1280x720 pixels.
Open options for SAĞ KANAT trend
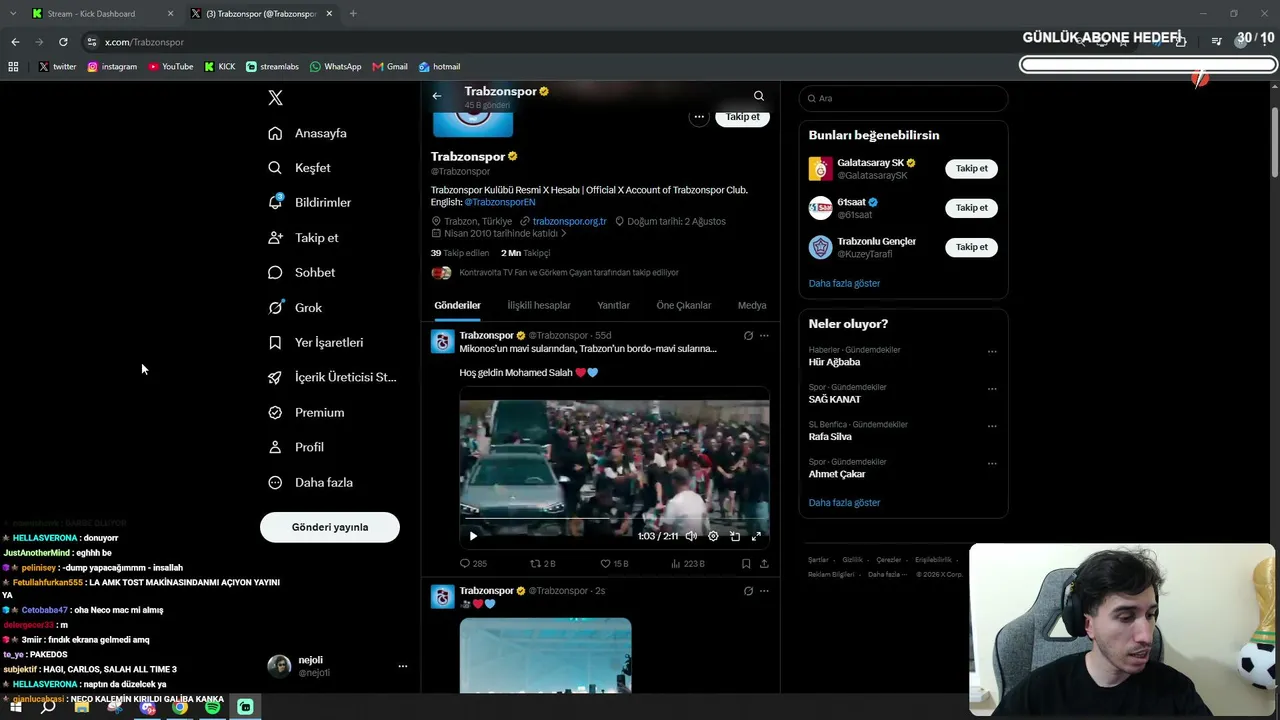point(992,389)
